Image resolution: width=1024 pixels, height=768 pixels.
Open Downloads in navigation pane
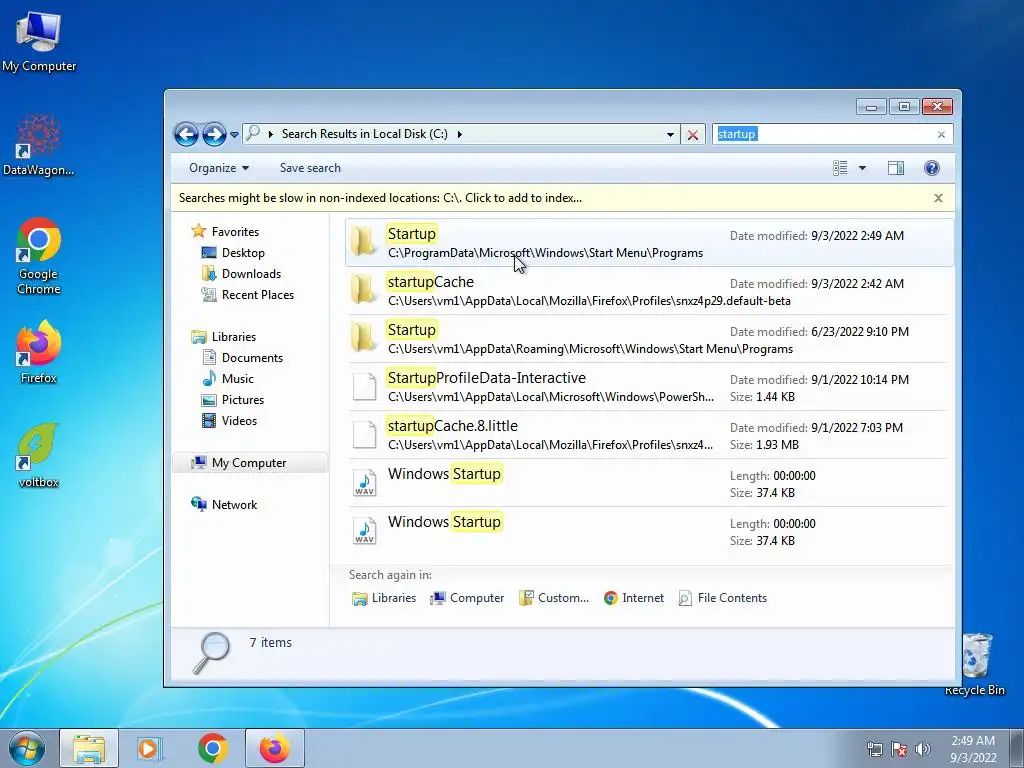pyautogui.click(x=242, y=274)
